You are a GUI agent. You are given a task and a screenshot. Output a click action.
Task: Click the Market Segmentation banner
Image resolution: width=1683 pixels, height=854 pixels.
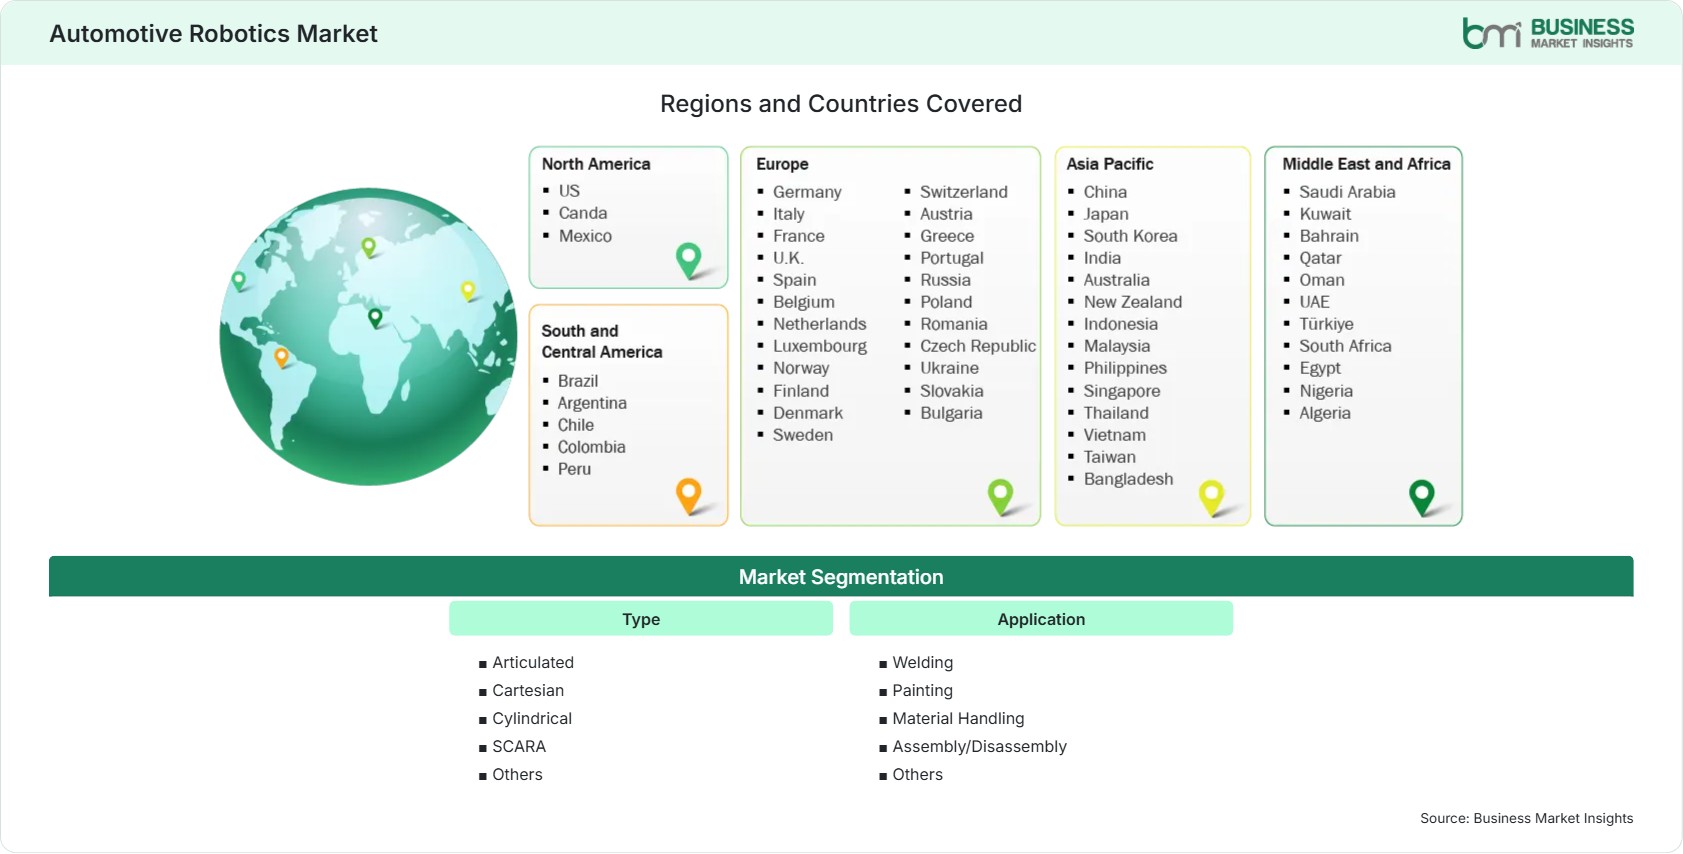[x=841, y=577]
